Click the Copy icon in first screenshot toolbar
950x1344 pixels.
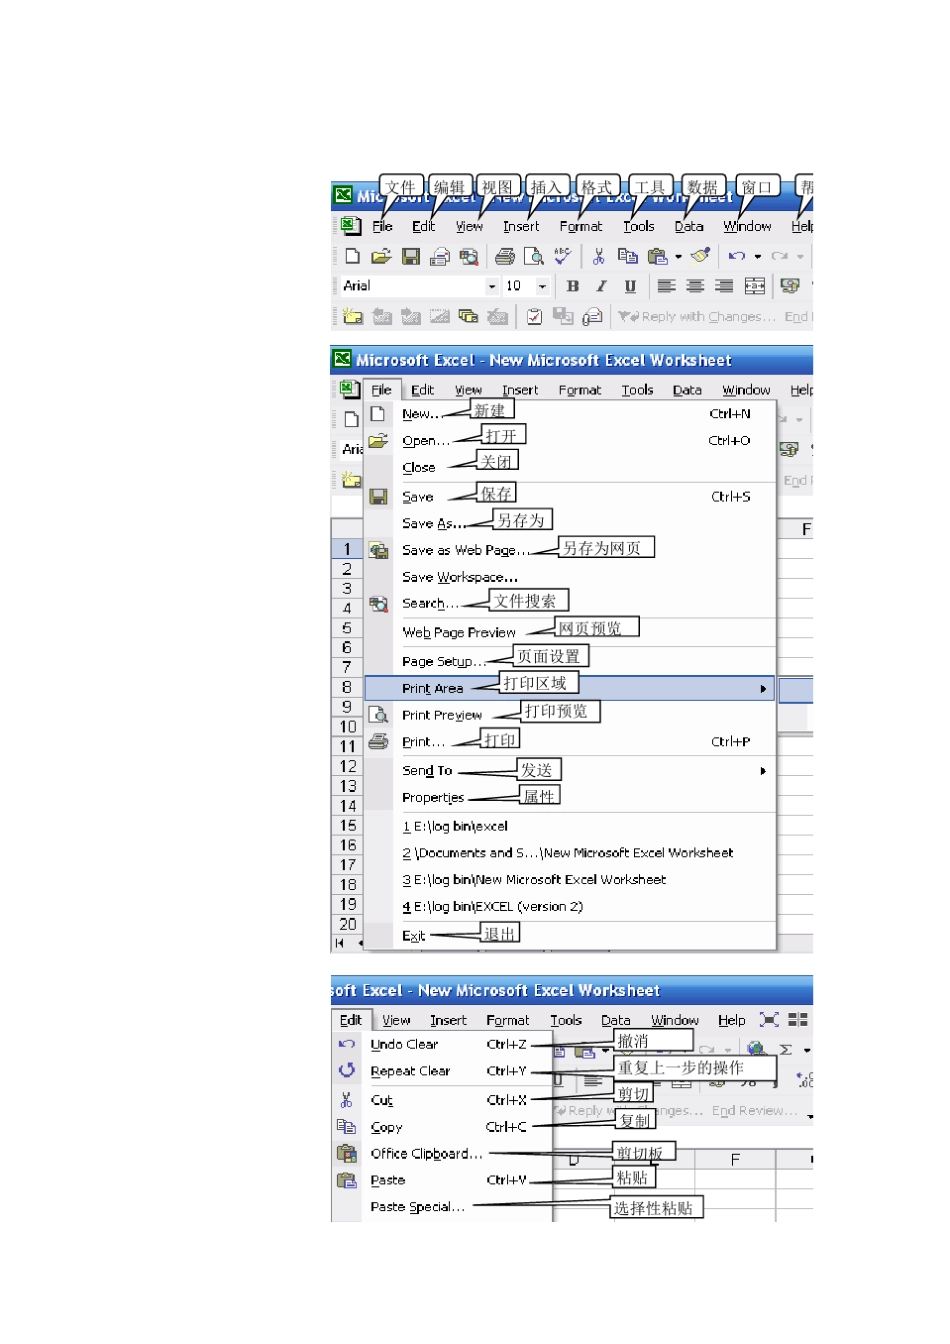(x=627, y=256)
